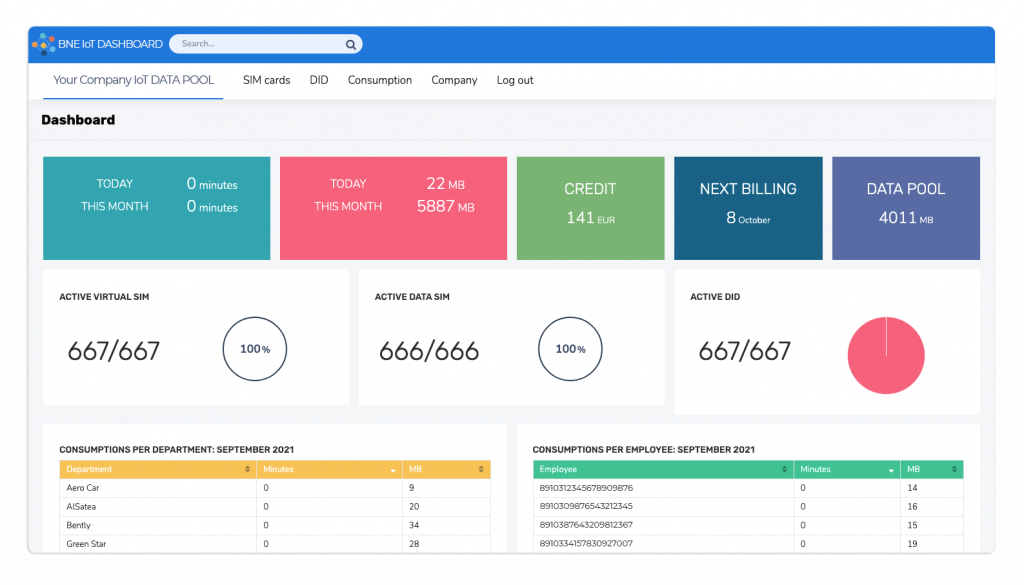Click the NEXT BILLING card
The image size is (1024, 585).
coord(748,207)
